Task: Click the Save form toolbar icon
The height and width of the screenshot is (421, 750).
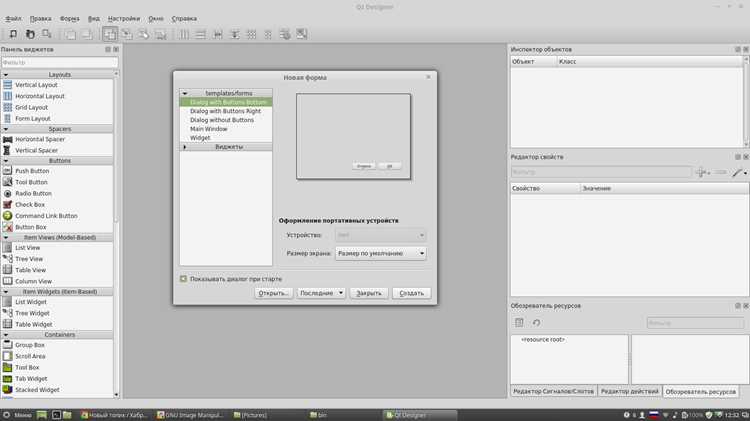Action: pos(47,34)
